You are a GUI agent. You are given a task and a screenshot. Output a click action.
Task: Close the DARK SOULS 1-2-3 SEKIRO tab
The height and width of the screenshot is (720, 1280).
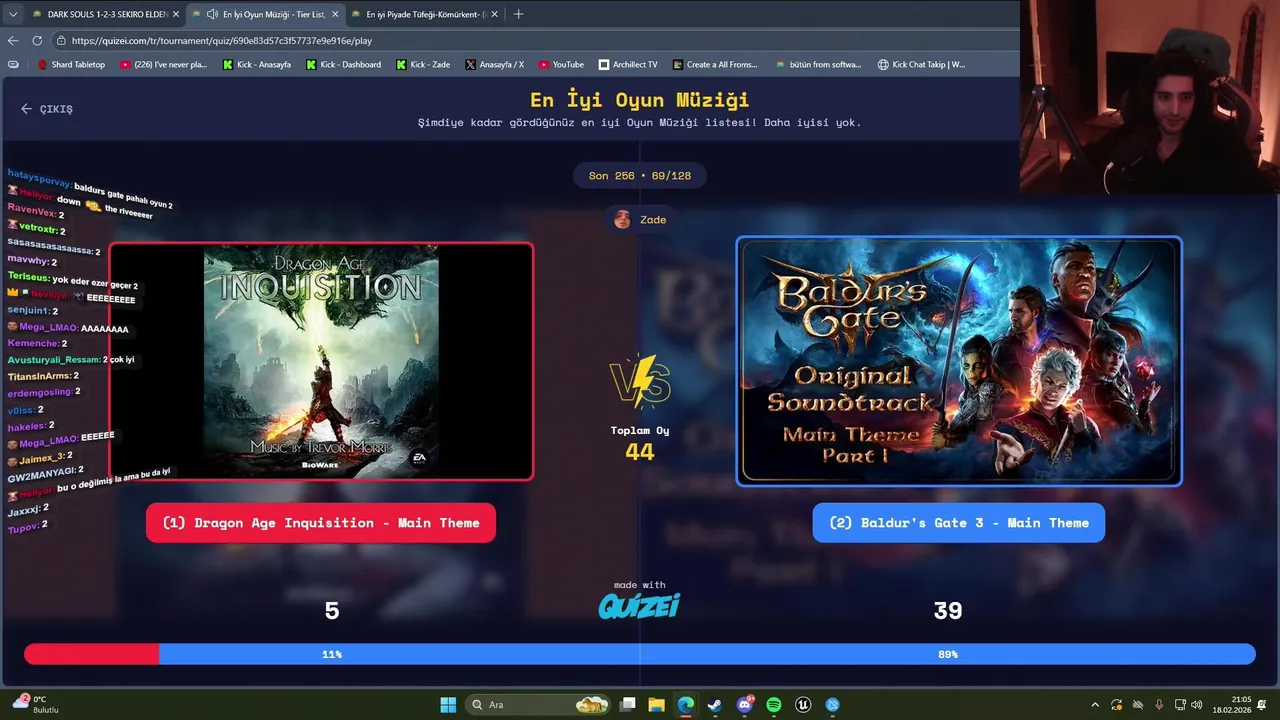(x=176, y=14)
